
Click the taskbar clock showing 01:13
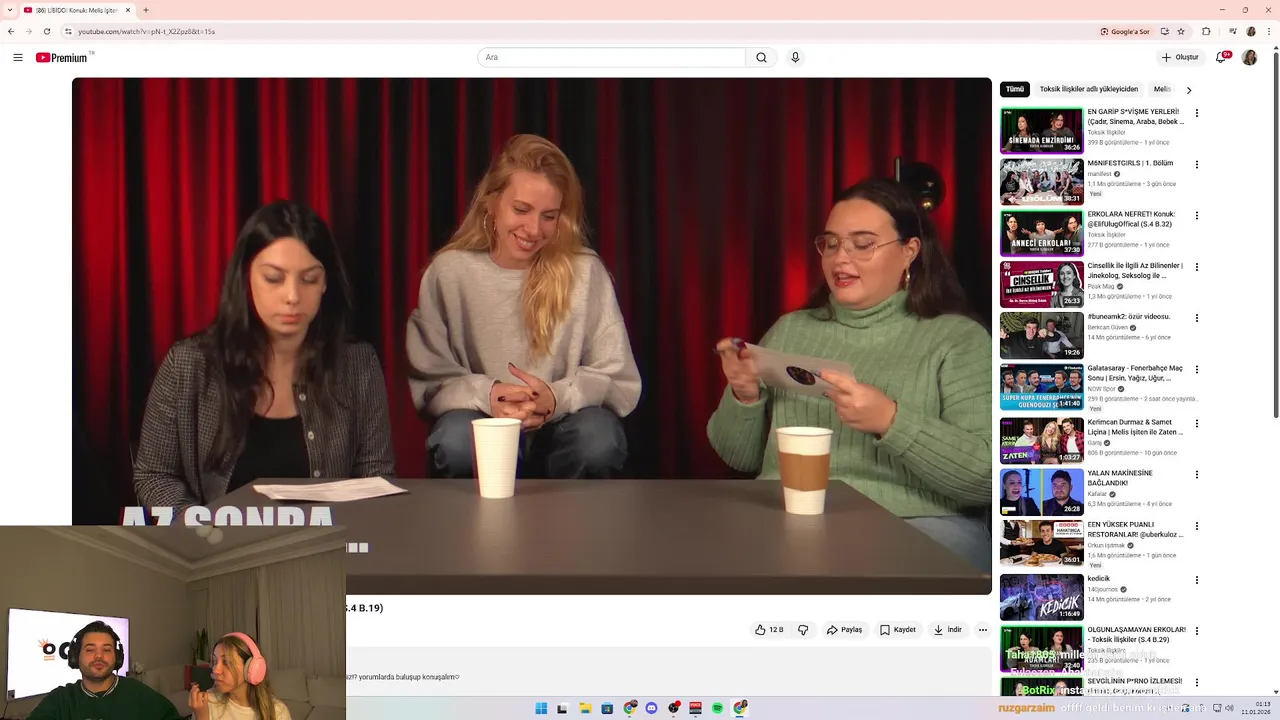click(x=1256, y=708)
